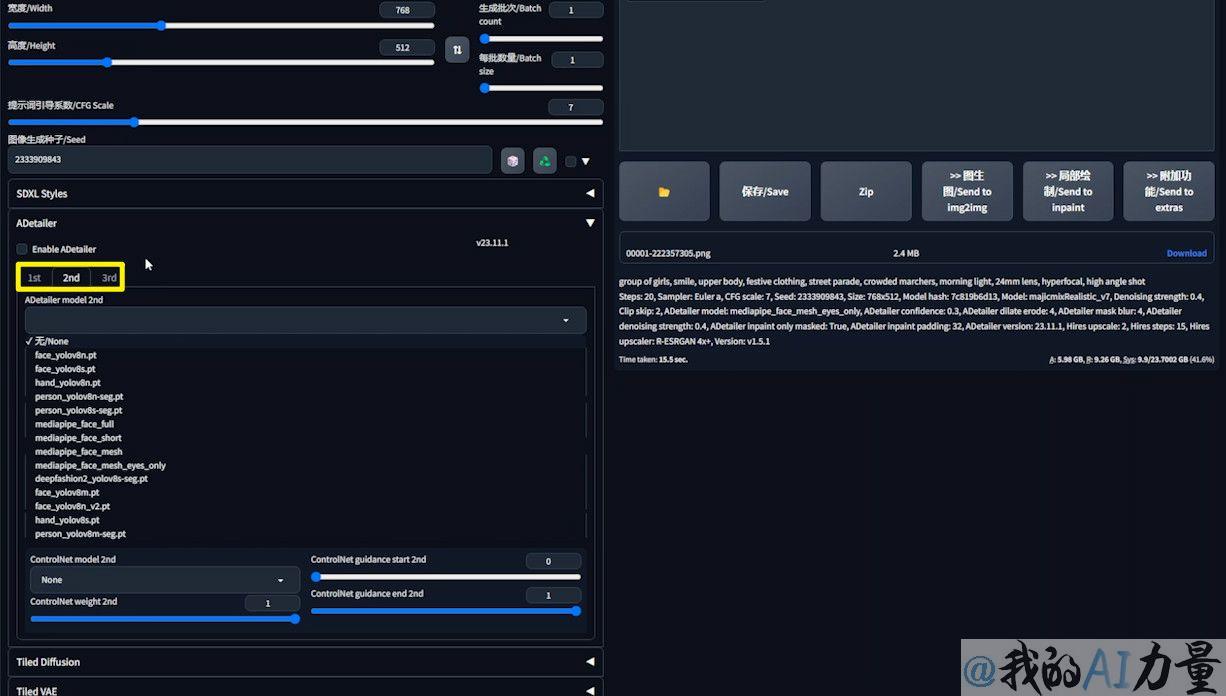Adjust the Height slider

(x=221, y=62)
